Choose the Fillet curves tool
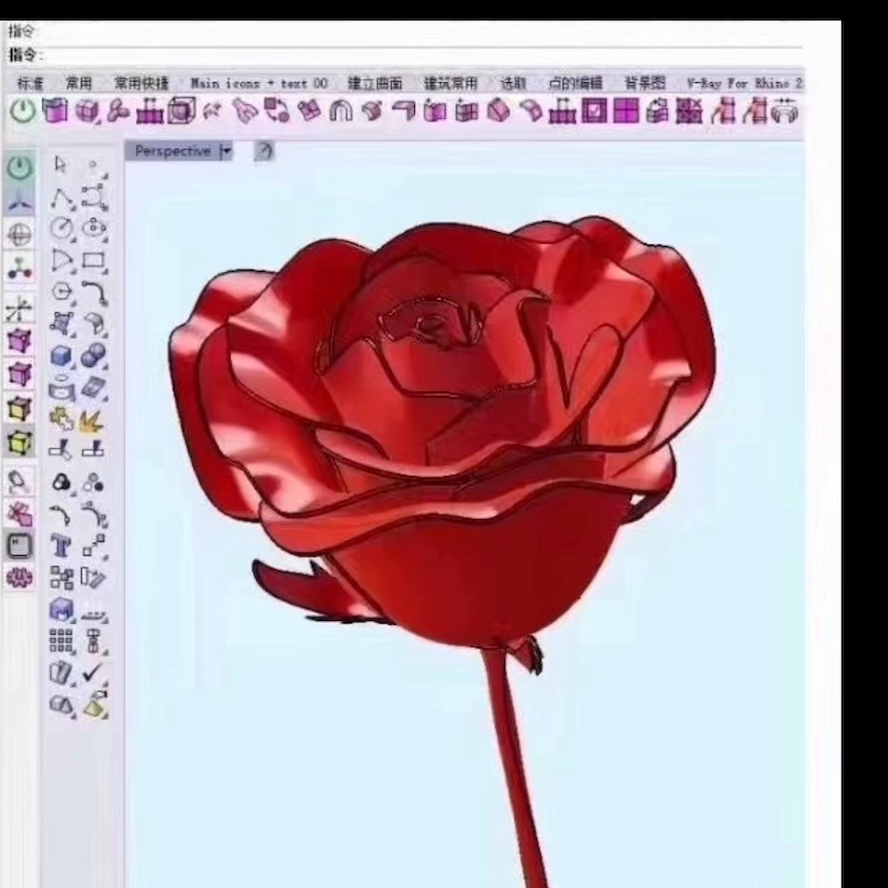 [94, 293]
